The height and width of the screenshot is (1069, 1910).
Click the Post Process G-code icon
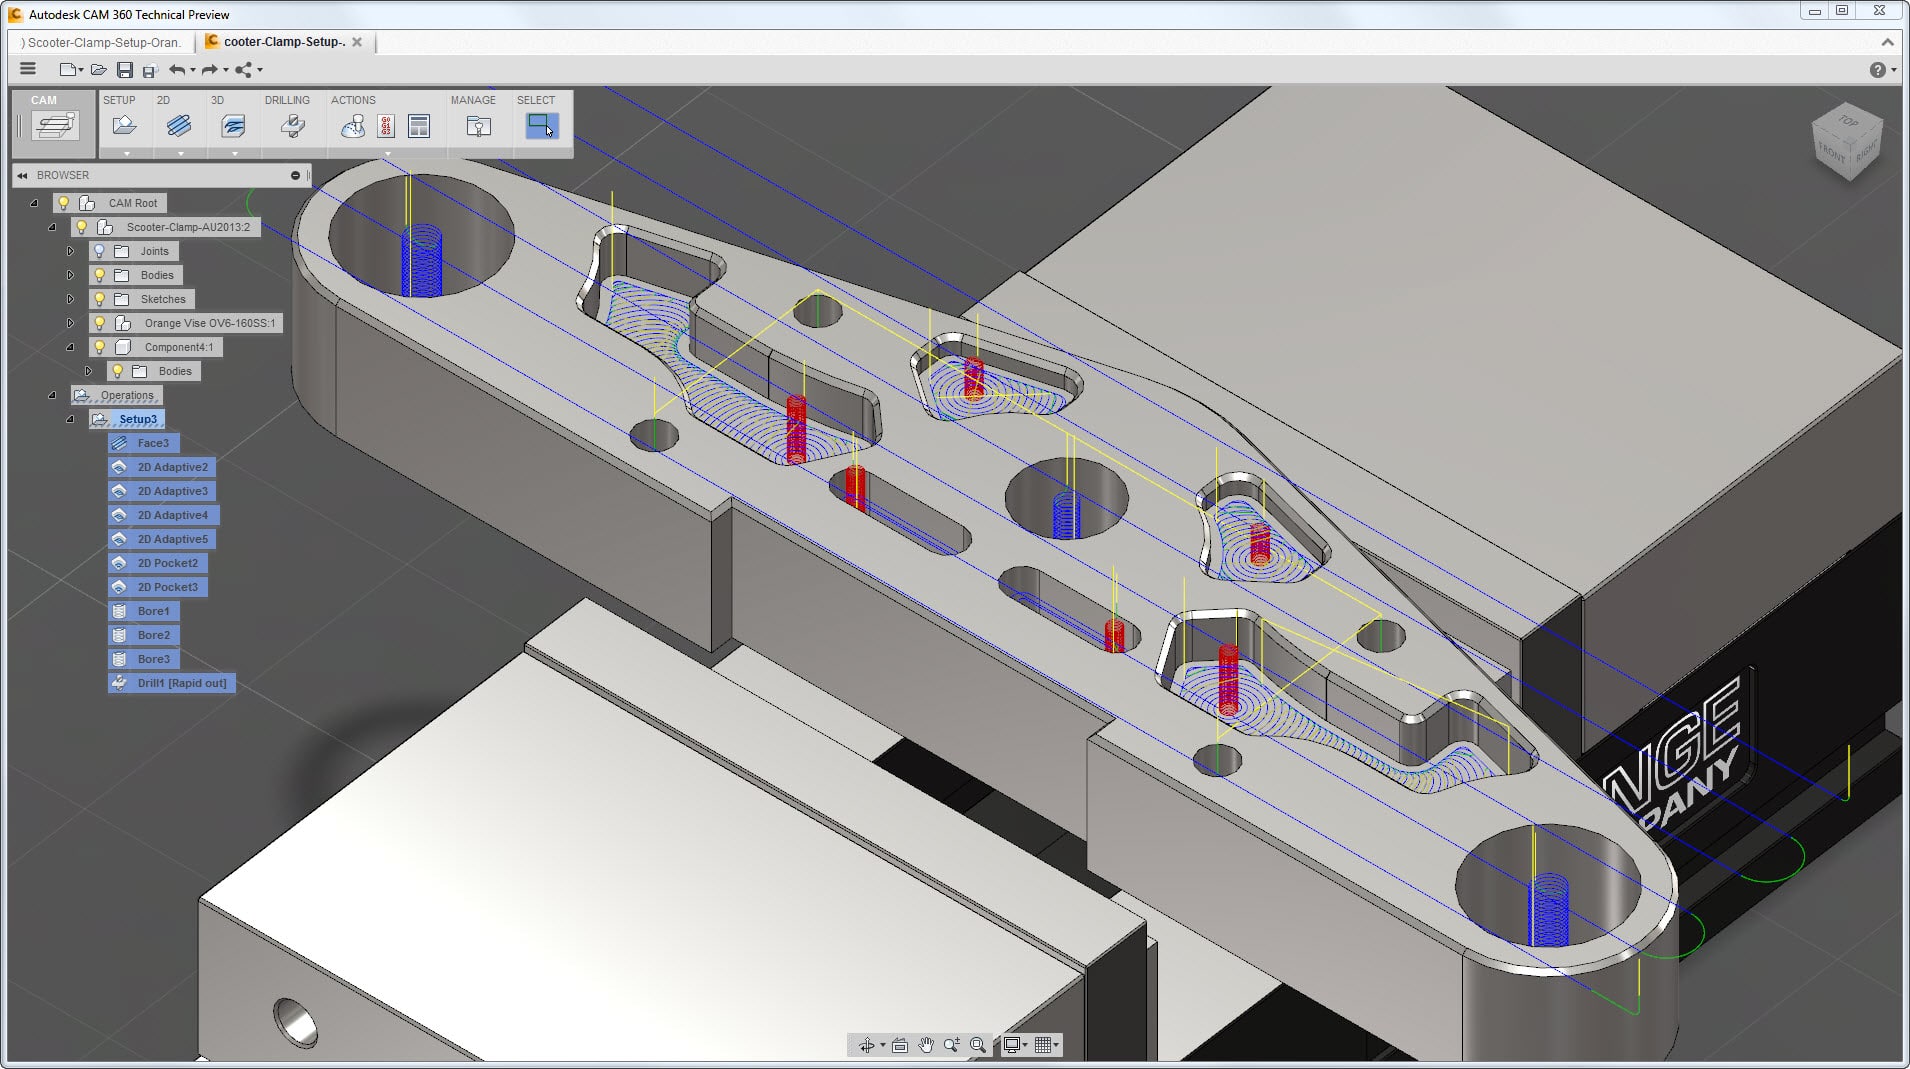386,126
